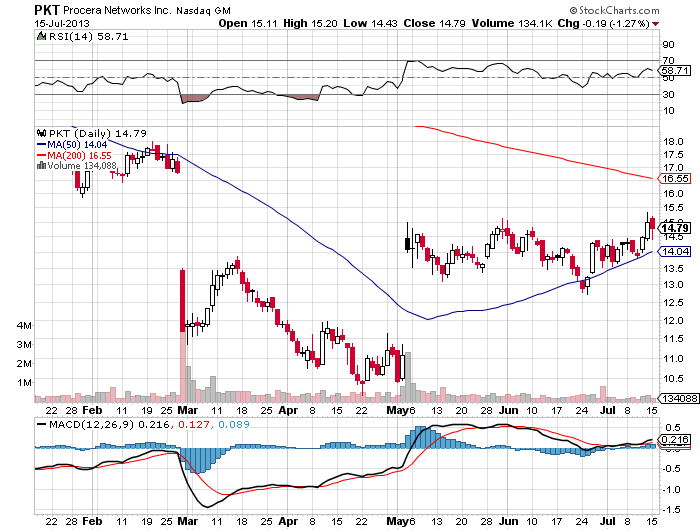Click the blue 0.089 MACD histogram value
Image resolution: width=700 pixels, height=530 pixels.
click(x=233, y=424)
